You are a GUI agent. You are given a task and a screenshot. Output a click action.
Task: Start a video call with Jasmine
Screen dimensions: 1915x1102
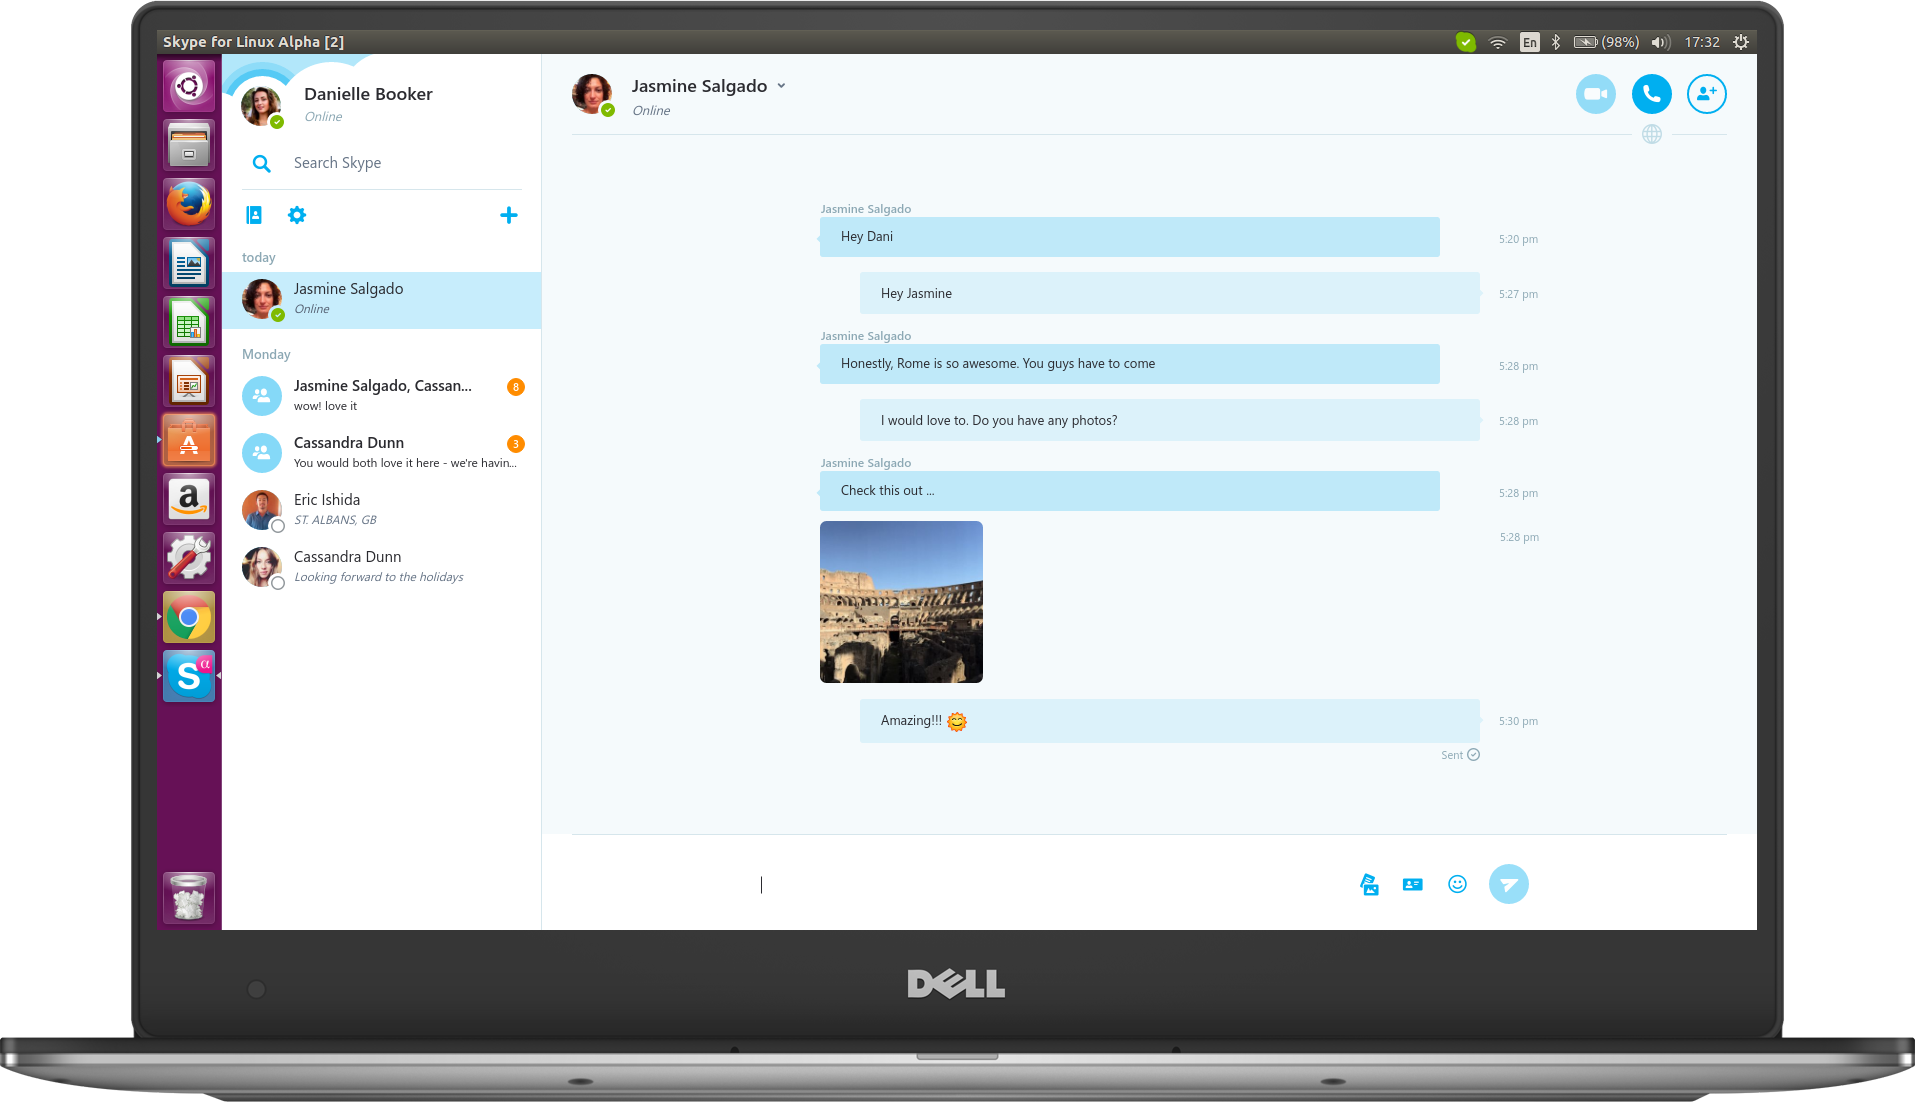1595,94
